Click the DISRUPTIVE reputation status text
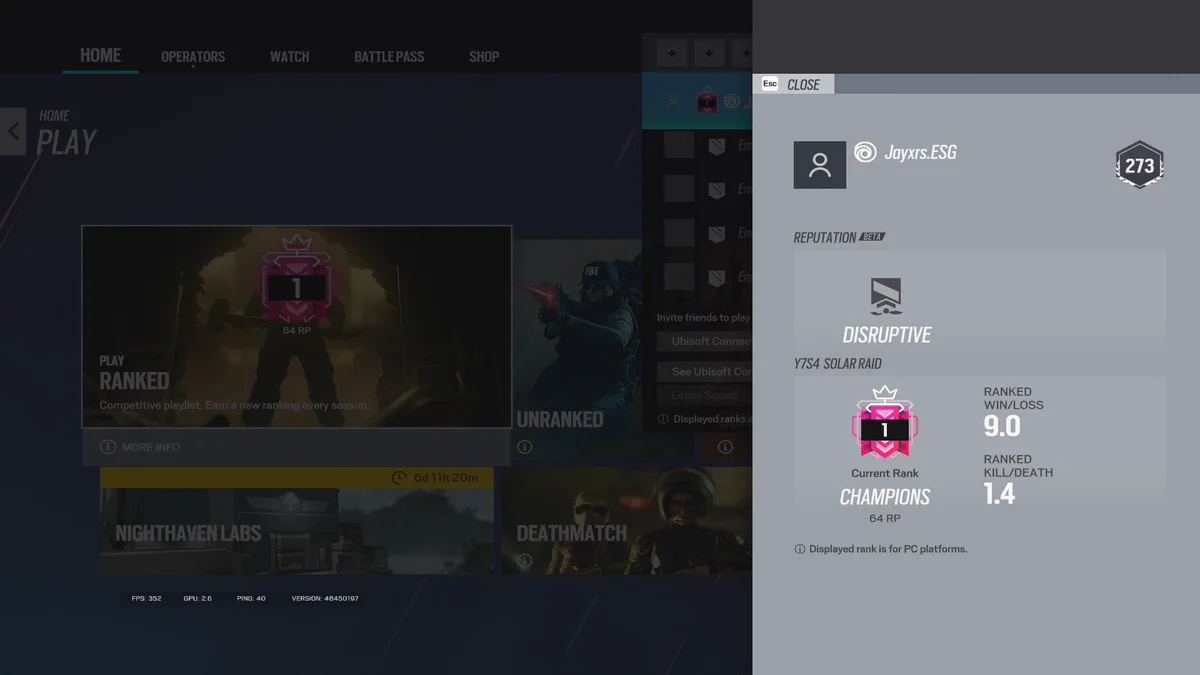1200x675 pixels. pos(886,335)
